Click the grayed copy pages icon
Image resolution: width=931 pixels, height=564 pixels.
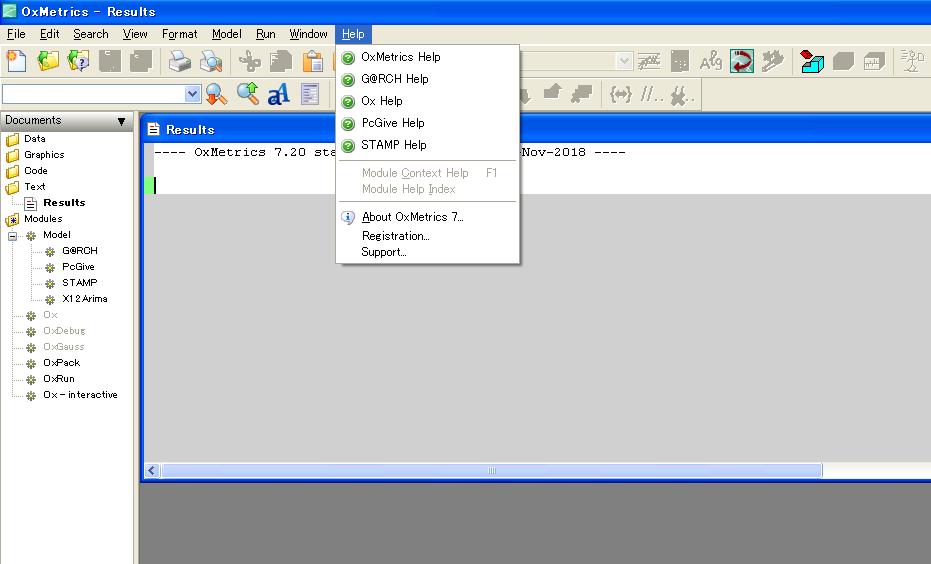tap(281, 61)
